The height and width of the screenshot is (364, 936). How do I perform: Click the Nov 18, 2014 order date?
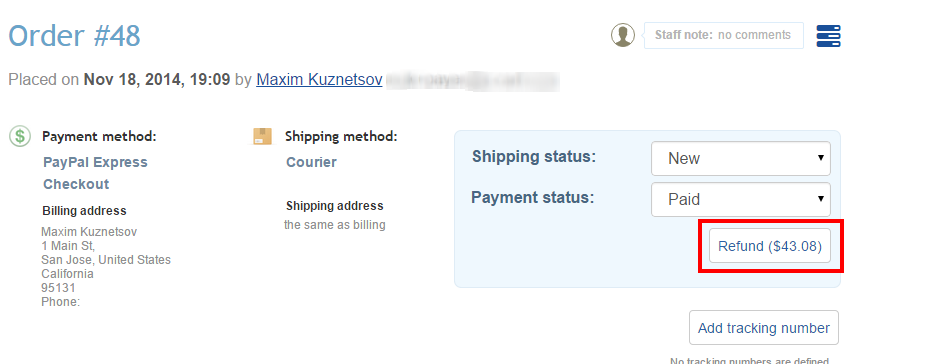(x=134, y=79)
